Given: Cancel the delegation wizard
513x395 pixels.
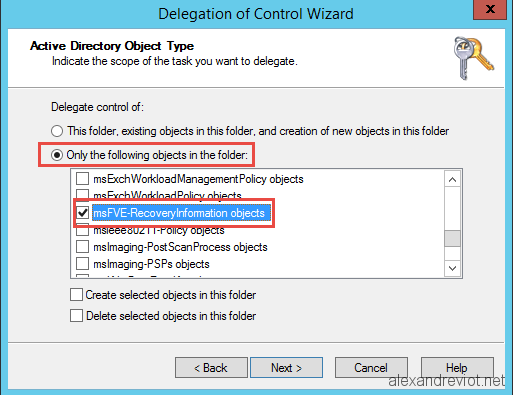Looking at the screenshot, I should 371,368.
